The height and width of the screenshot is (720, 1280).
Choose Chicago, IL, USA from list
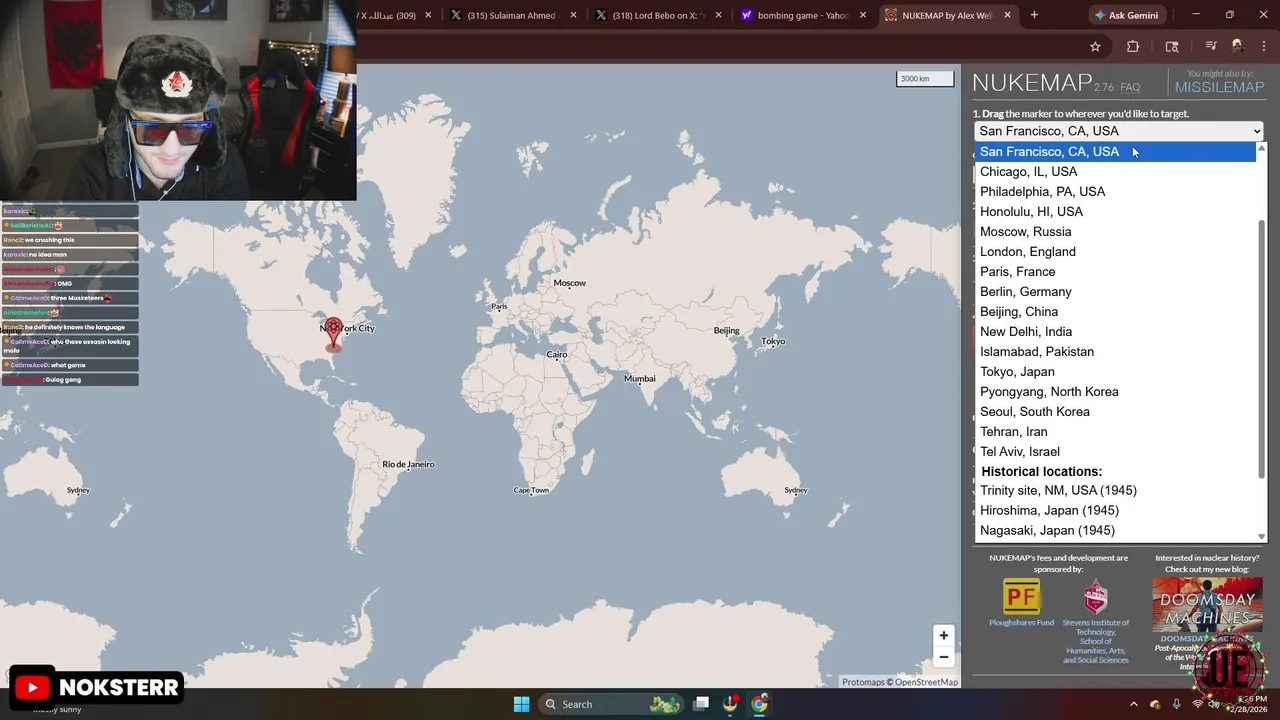pos(1115,172)
